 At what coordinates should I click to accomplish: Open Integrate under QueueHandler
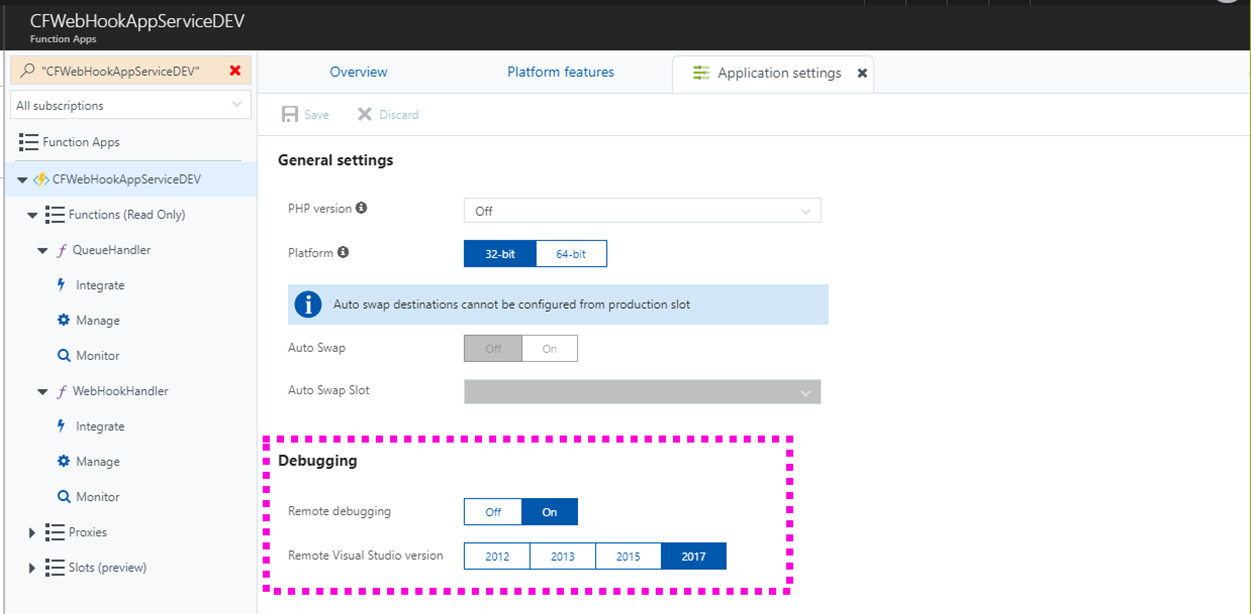click(100, 285)
